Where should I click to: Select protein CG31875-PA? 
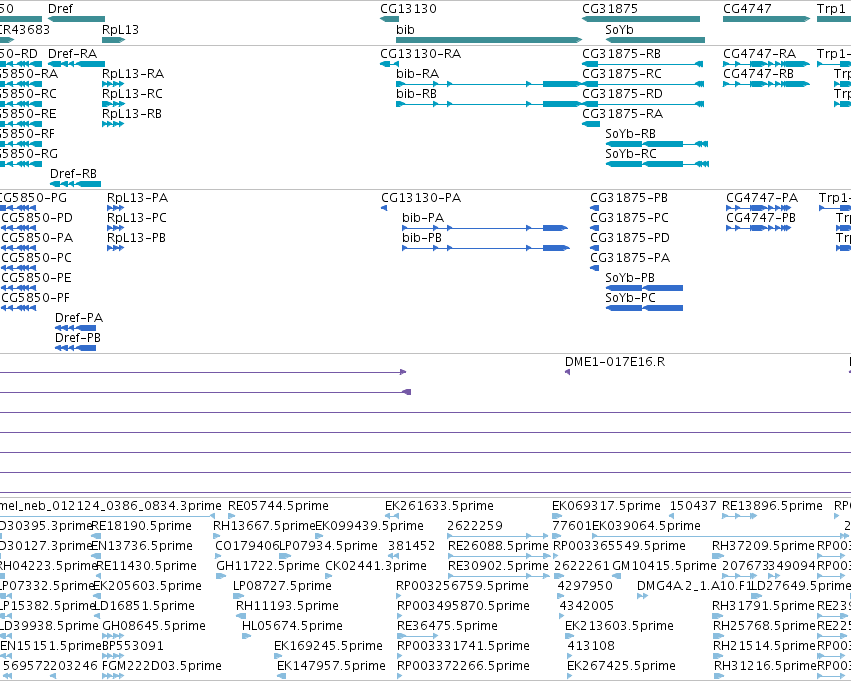pos(595,268)
